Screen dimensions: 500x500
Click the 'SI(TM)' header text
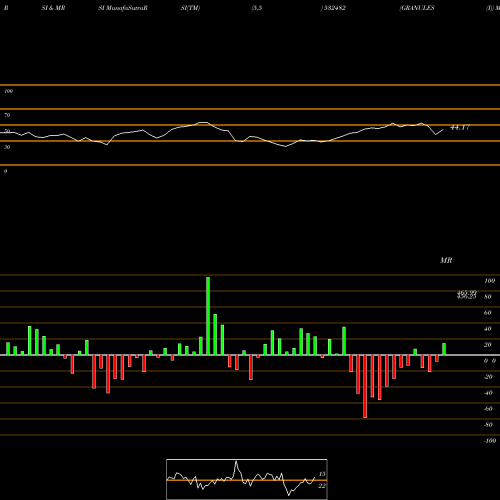click(190, 8)
